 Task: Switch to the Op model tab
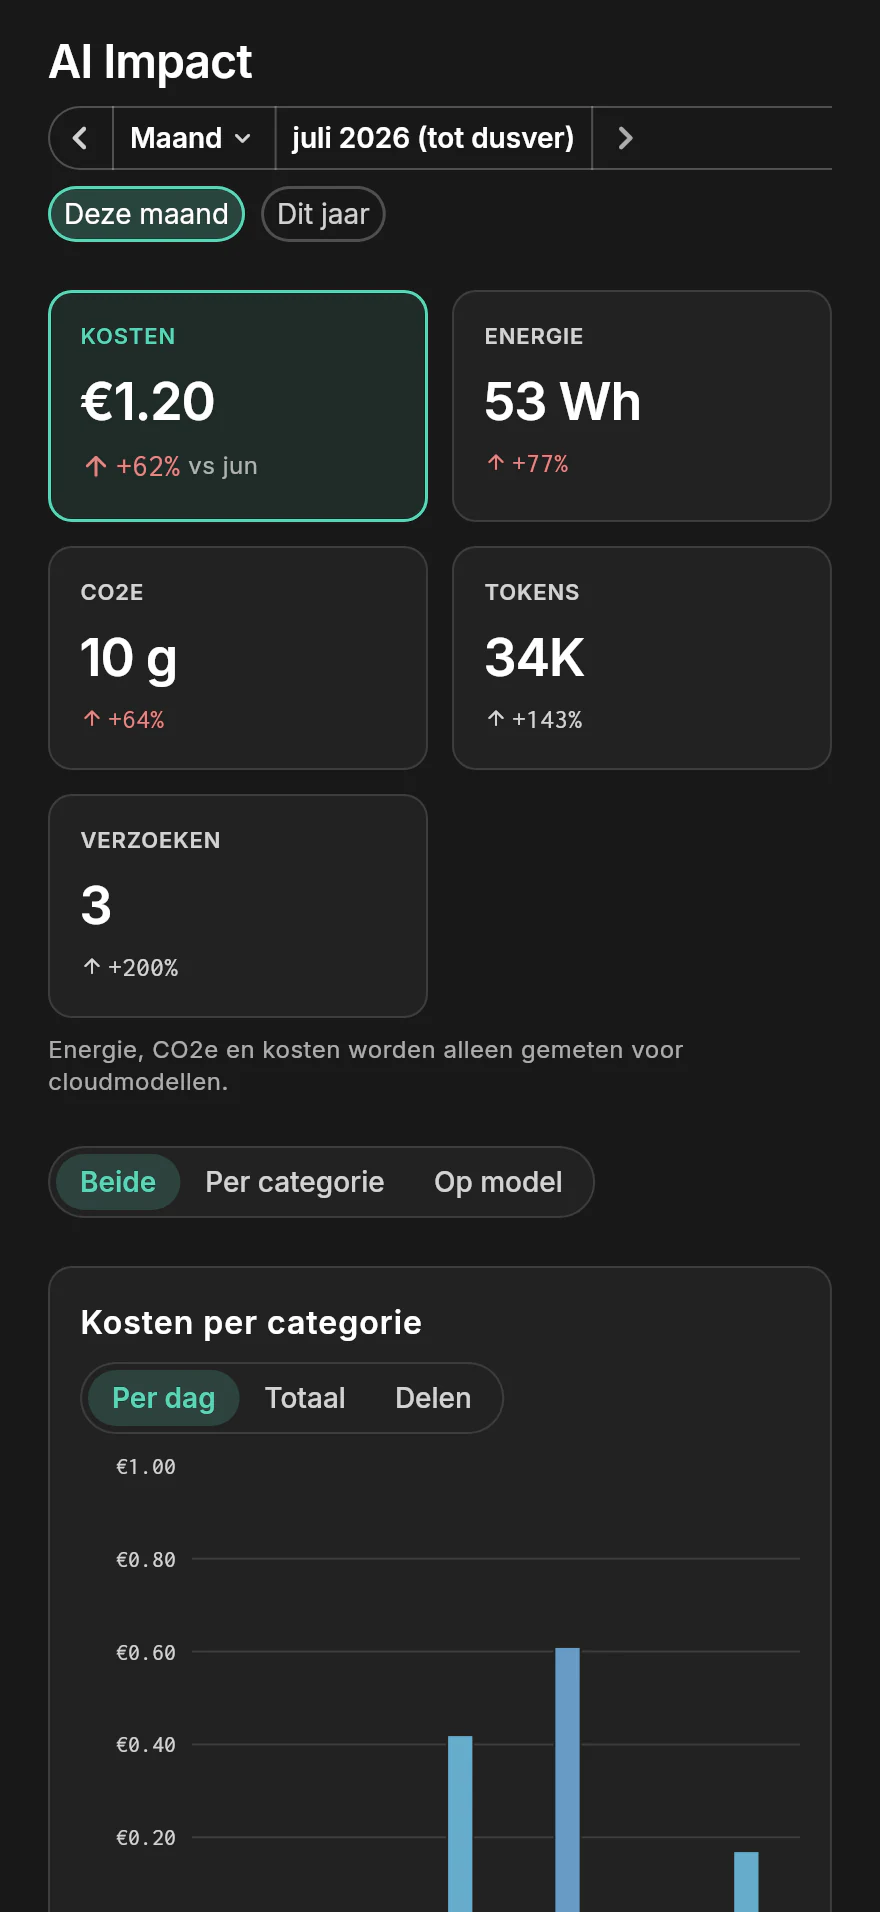[498, 1182]
